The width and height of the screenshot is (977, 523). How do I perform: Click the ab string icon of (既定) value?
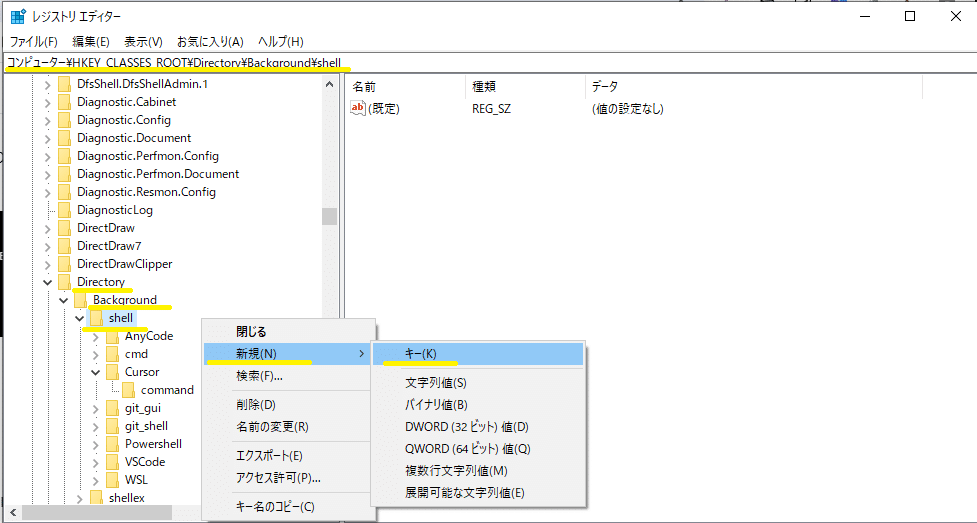pos(358,108)
